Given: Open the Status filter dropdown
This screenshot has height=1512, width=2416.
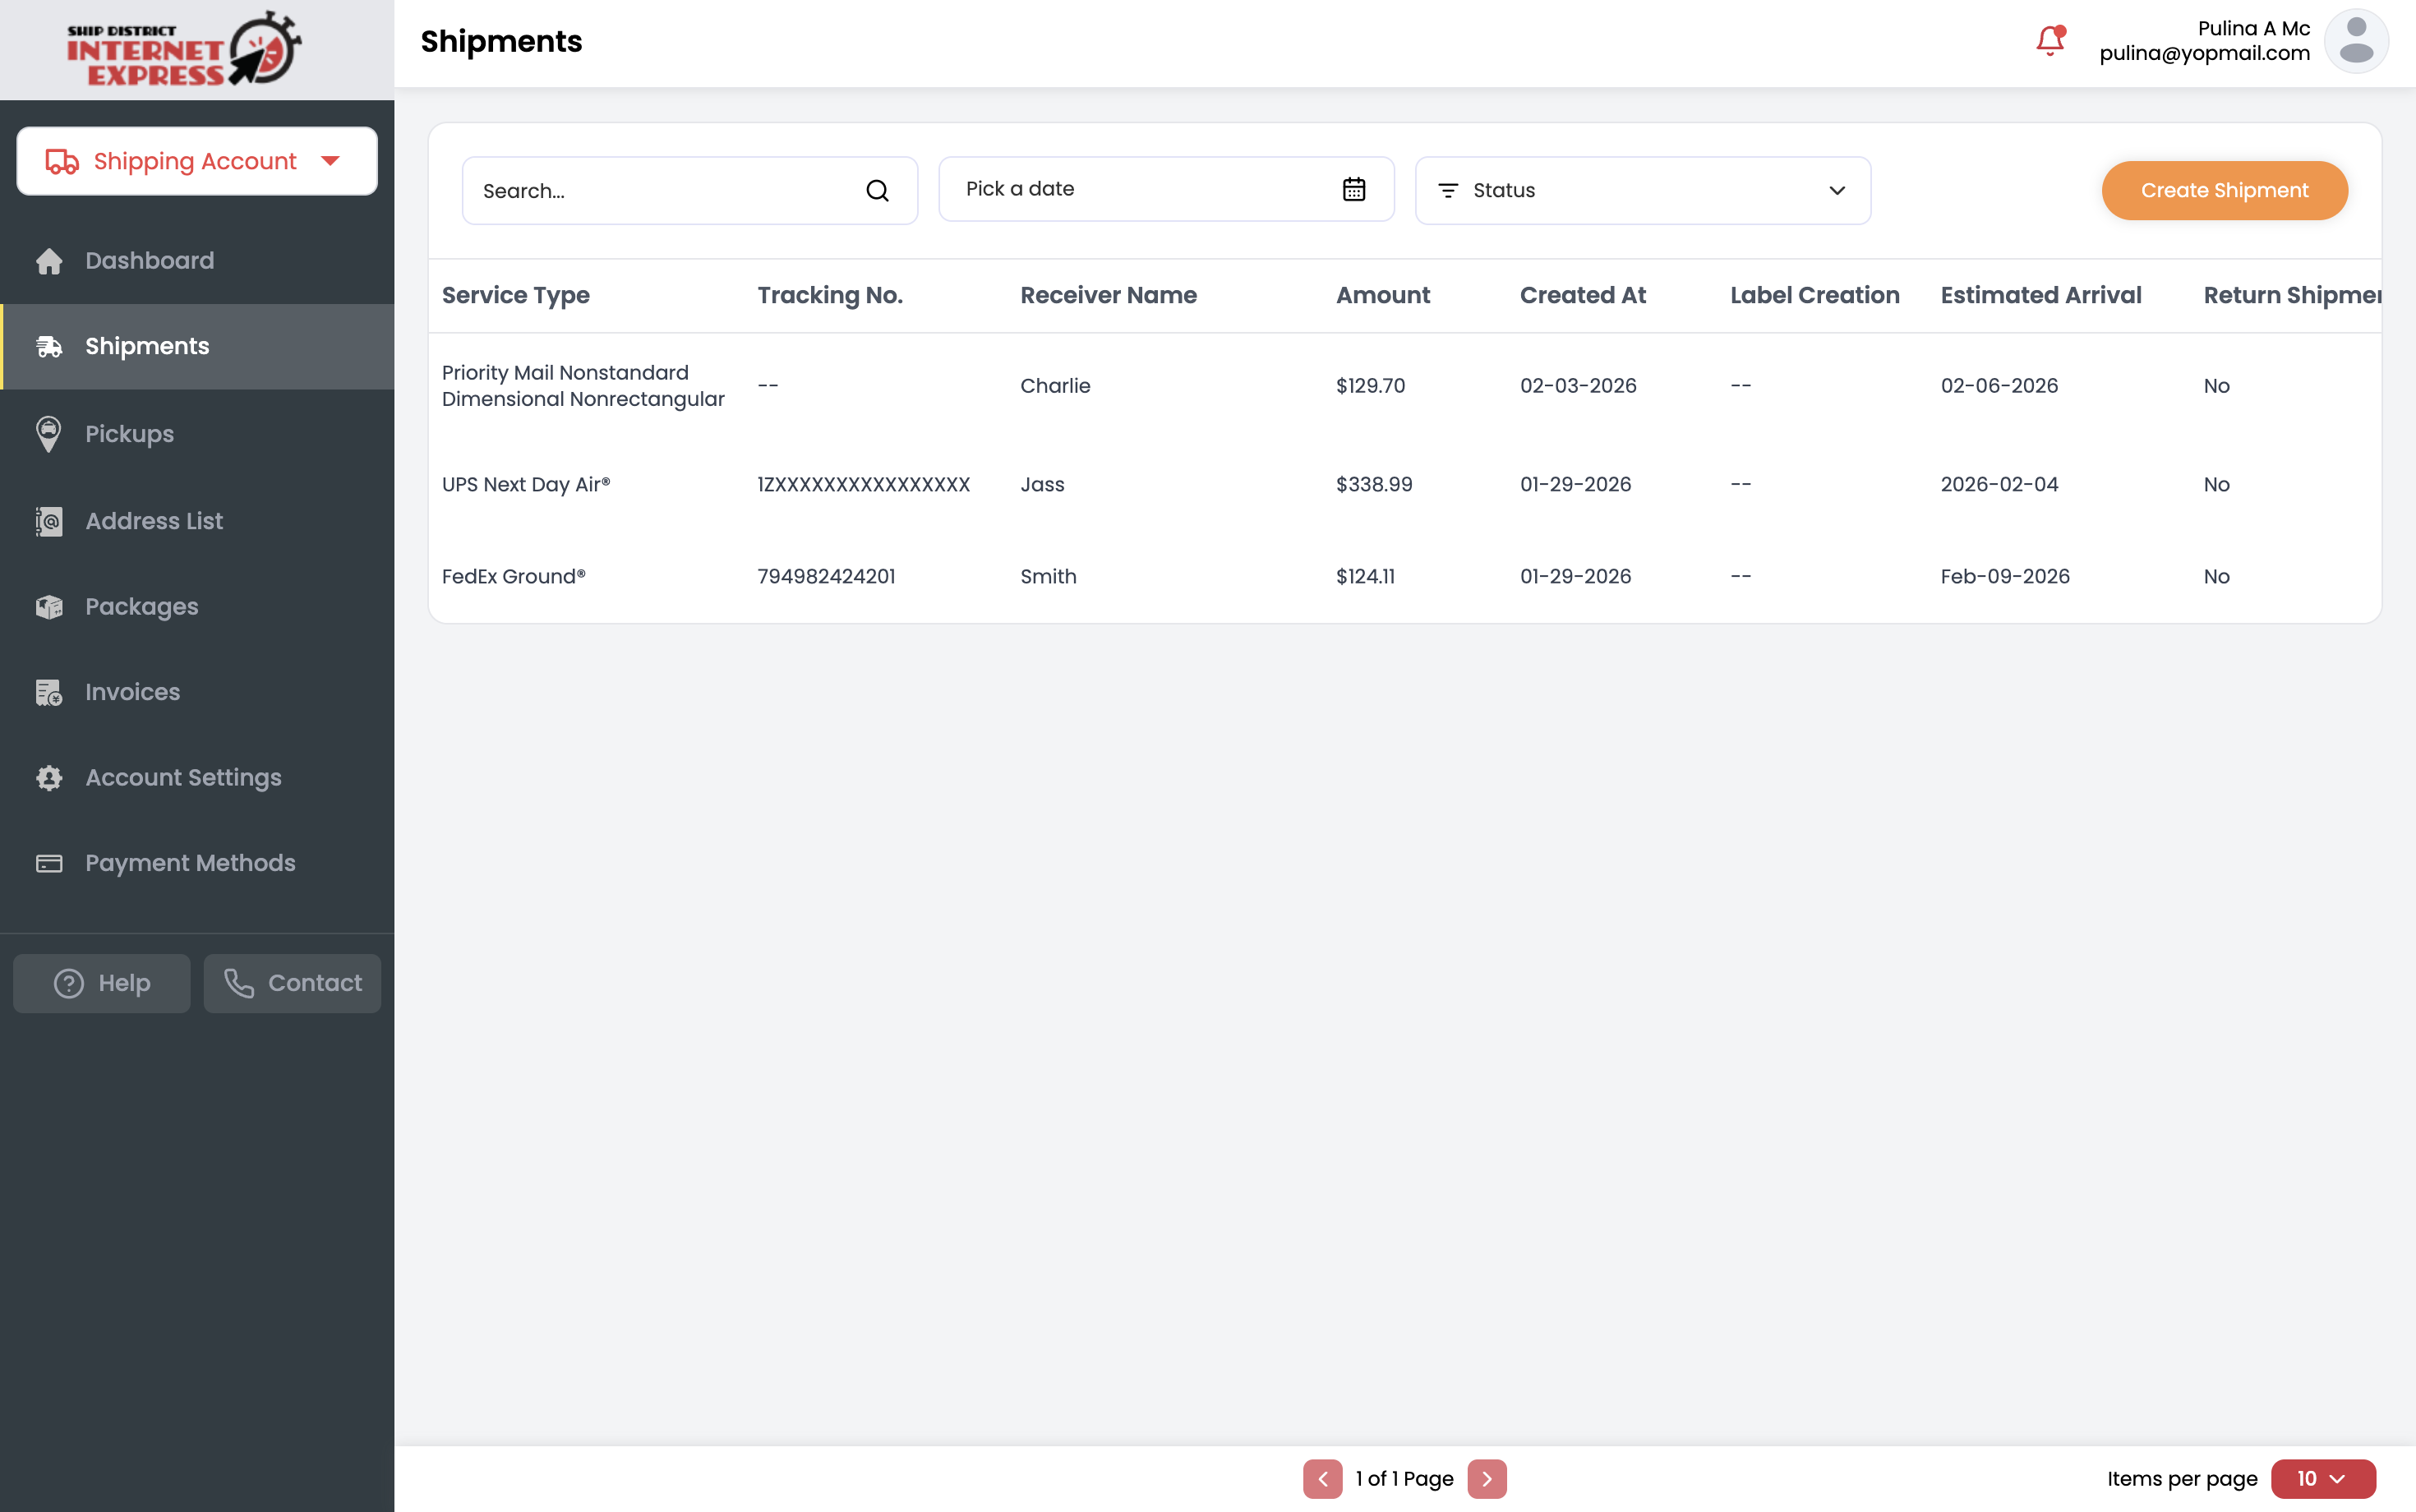Looking at the screenshot, I should pyautogui.click(x=1642, y=191).
